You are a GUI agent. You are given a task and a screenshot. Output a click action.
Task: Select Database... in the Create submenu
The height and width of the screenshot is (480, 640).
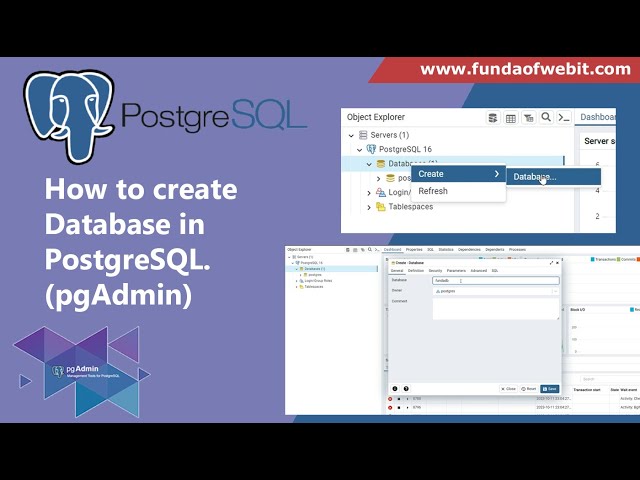click(x=553, y=177)
